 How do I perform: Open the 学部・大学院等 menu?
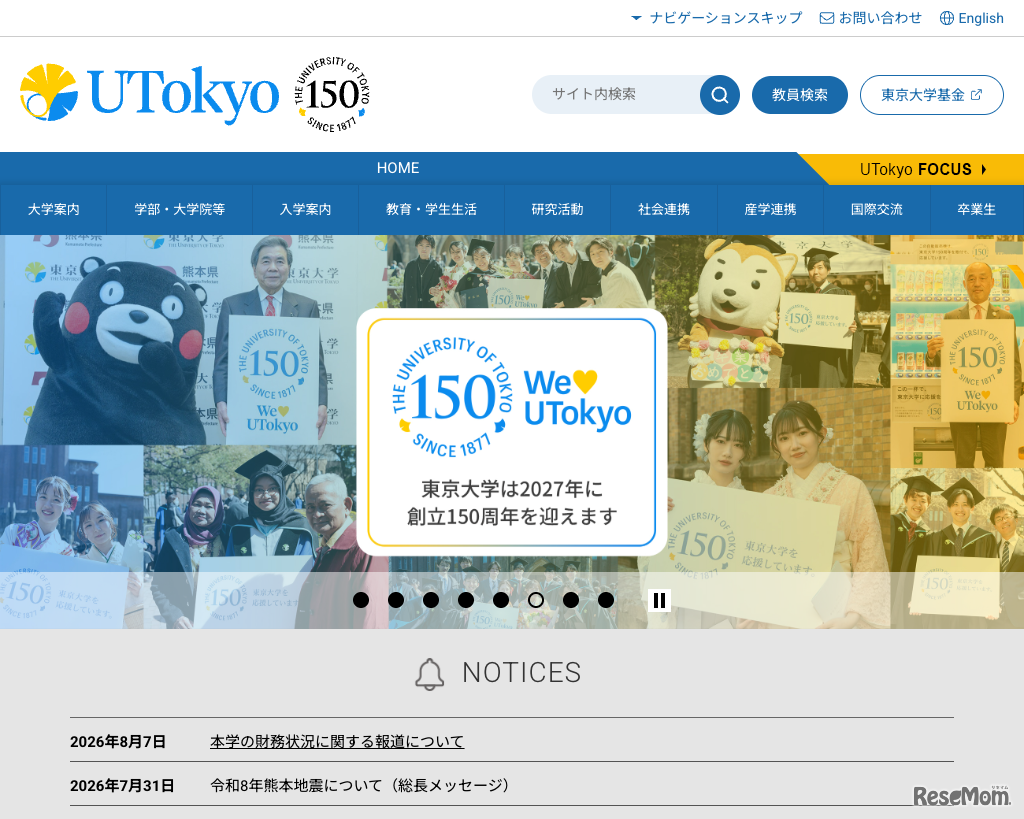click(x=180, y=210)
